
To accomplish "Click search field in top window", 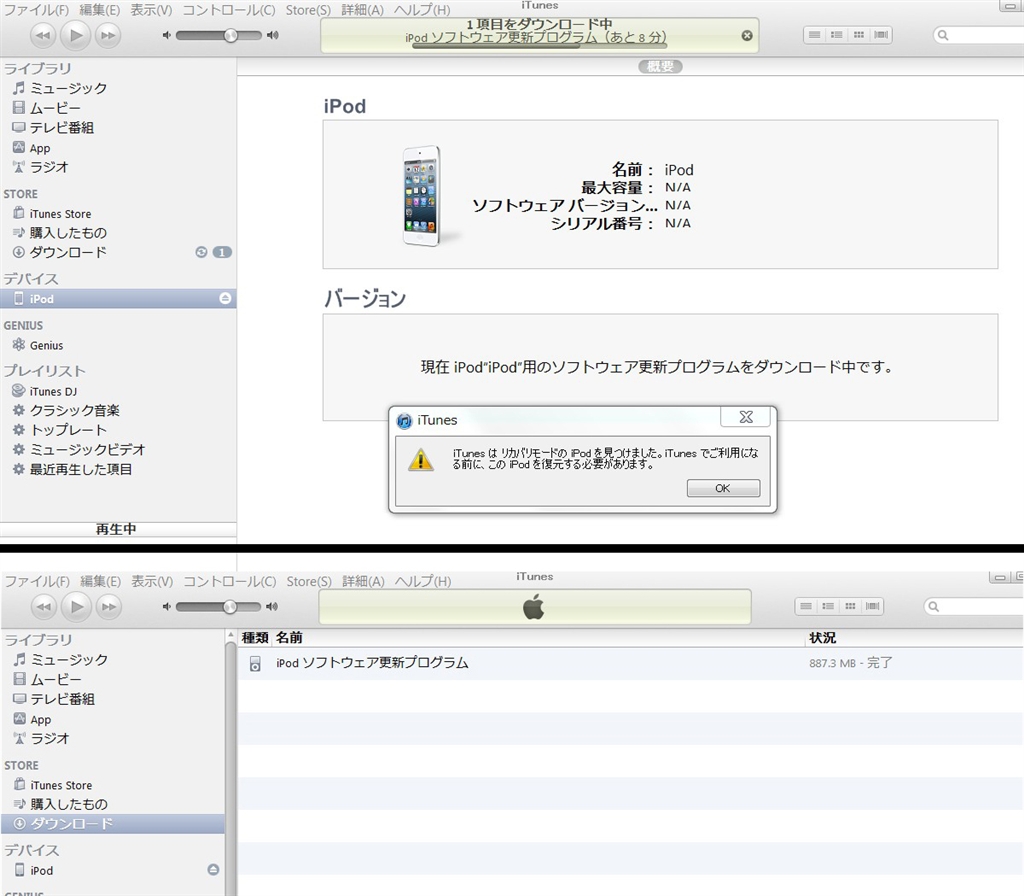I will click(978, 35).
